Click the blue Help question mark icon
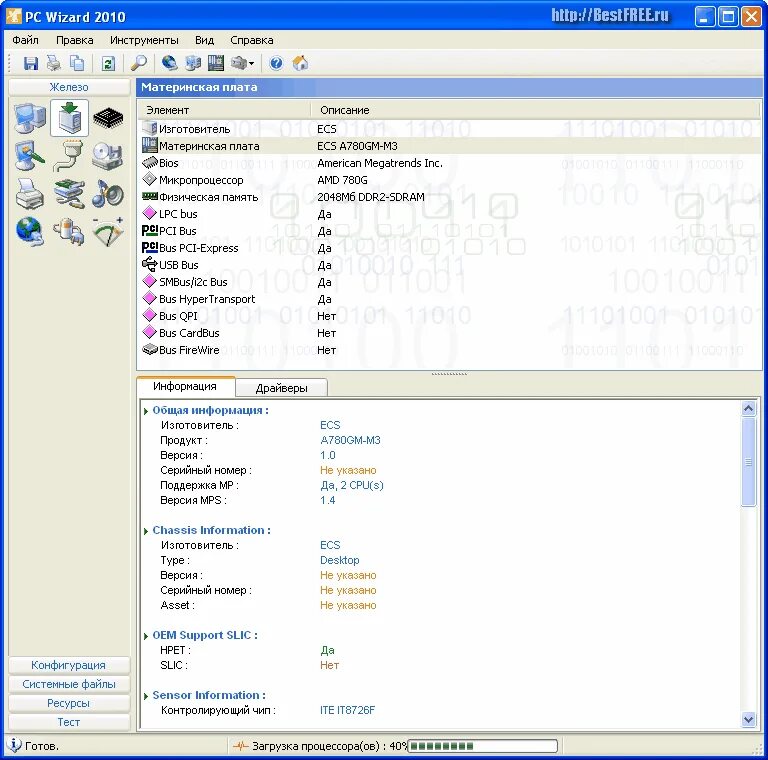Screen dimensions: 768x760 pos(276,63)
